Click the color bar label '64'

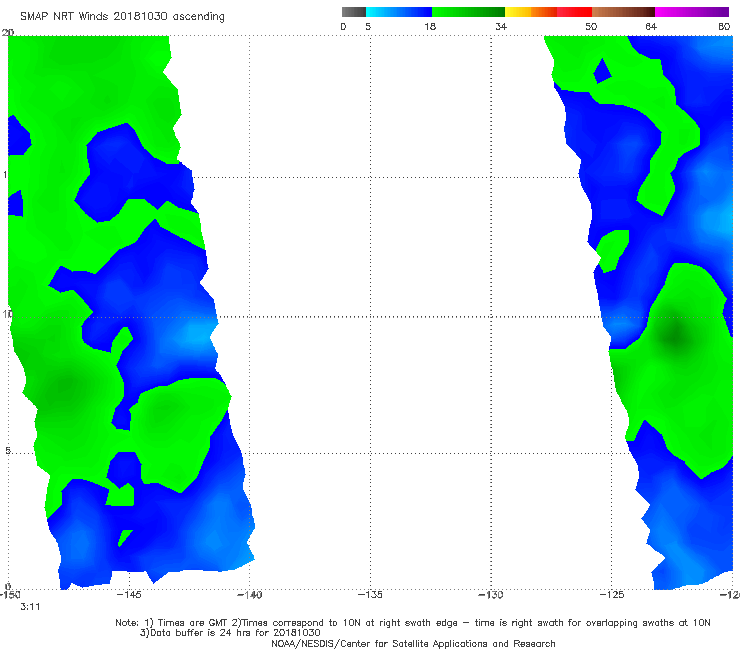click(651, 26)
